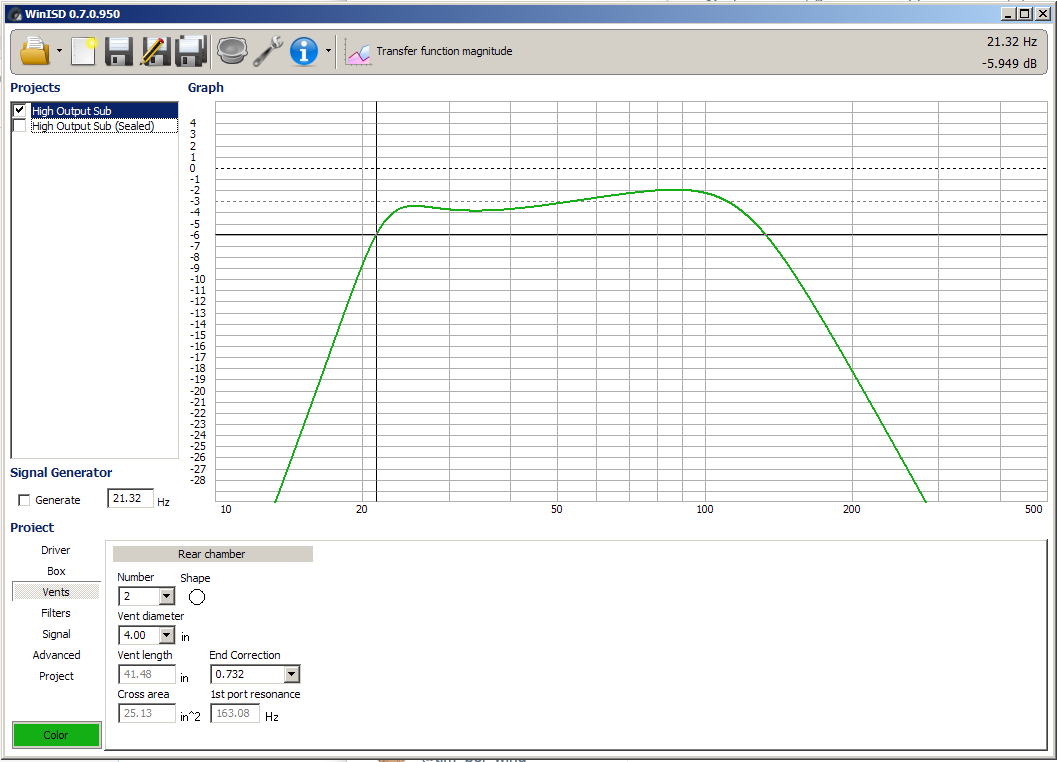Image resolution: width=1057 pixels, height=762 pixels.
Task: Open the driver editor speaker icon
Action: [x=232, y=51]
